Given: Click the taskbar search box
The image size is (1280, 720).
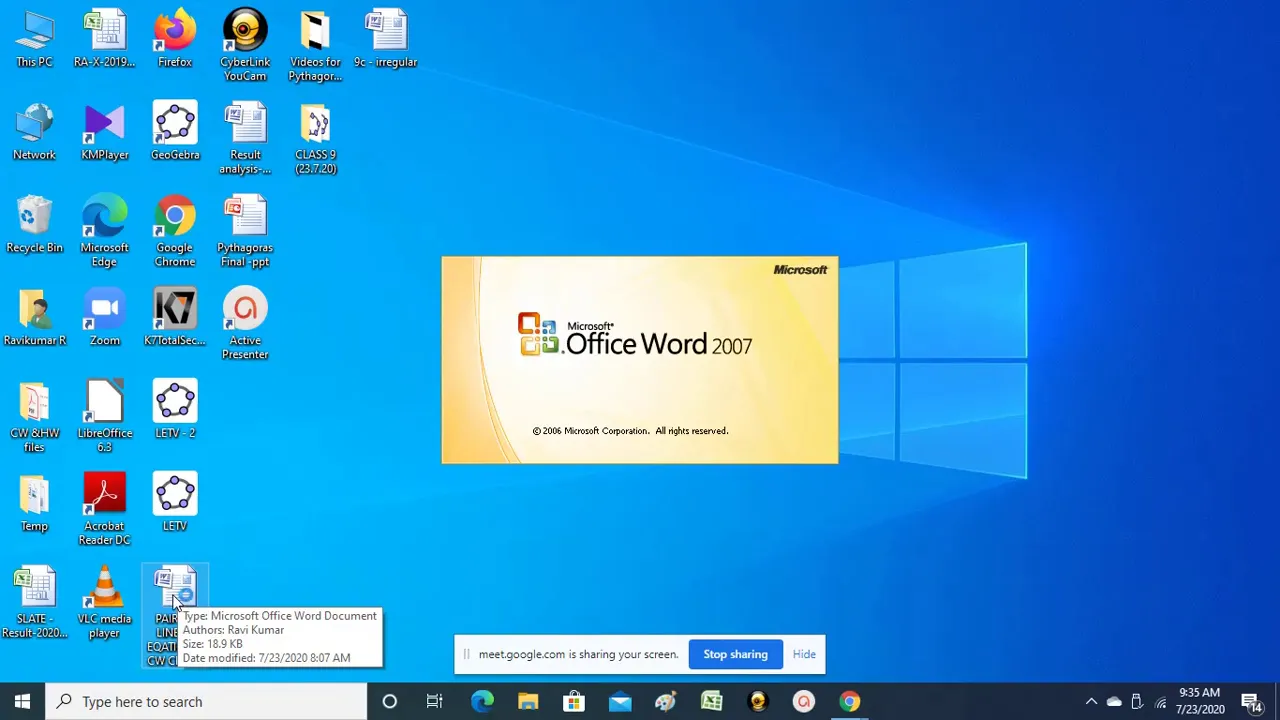Looking at the screenshot, I should coord(206,701).
